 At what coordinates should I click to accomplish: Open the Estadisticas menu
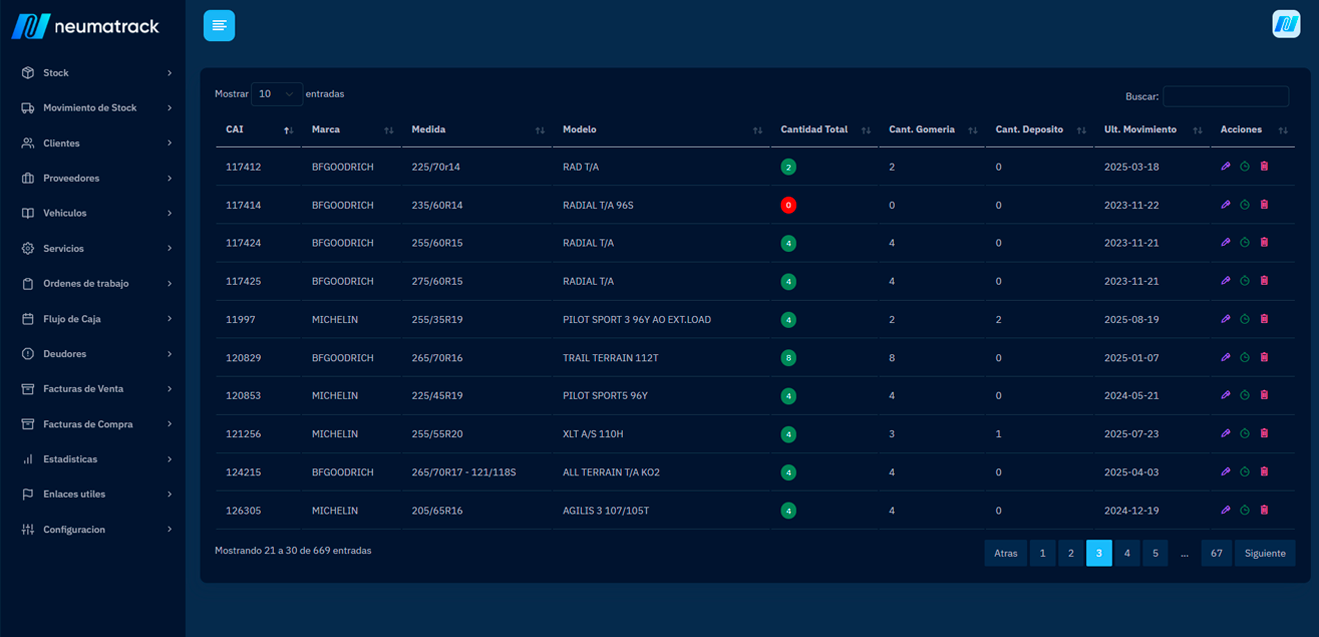click(96, 459)
